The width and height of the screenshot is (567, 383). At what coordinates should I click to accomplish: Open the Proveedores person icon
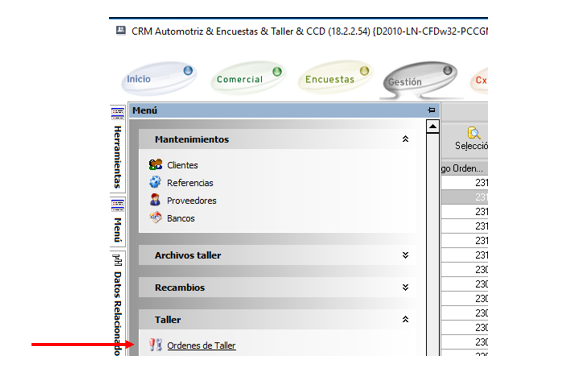pyautogui.click(x=155, y=200)
